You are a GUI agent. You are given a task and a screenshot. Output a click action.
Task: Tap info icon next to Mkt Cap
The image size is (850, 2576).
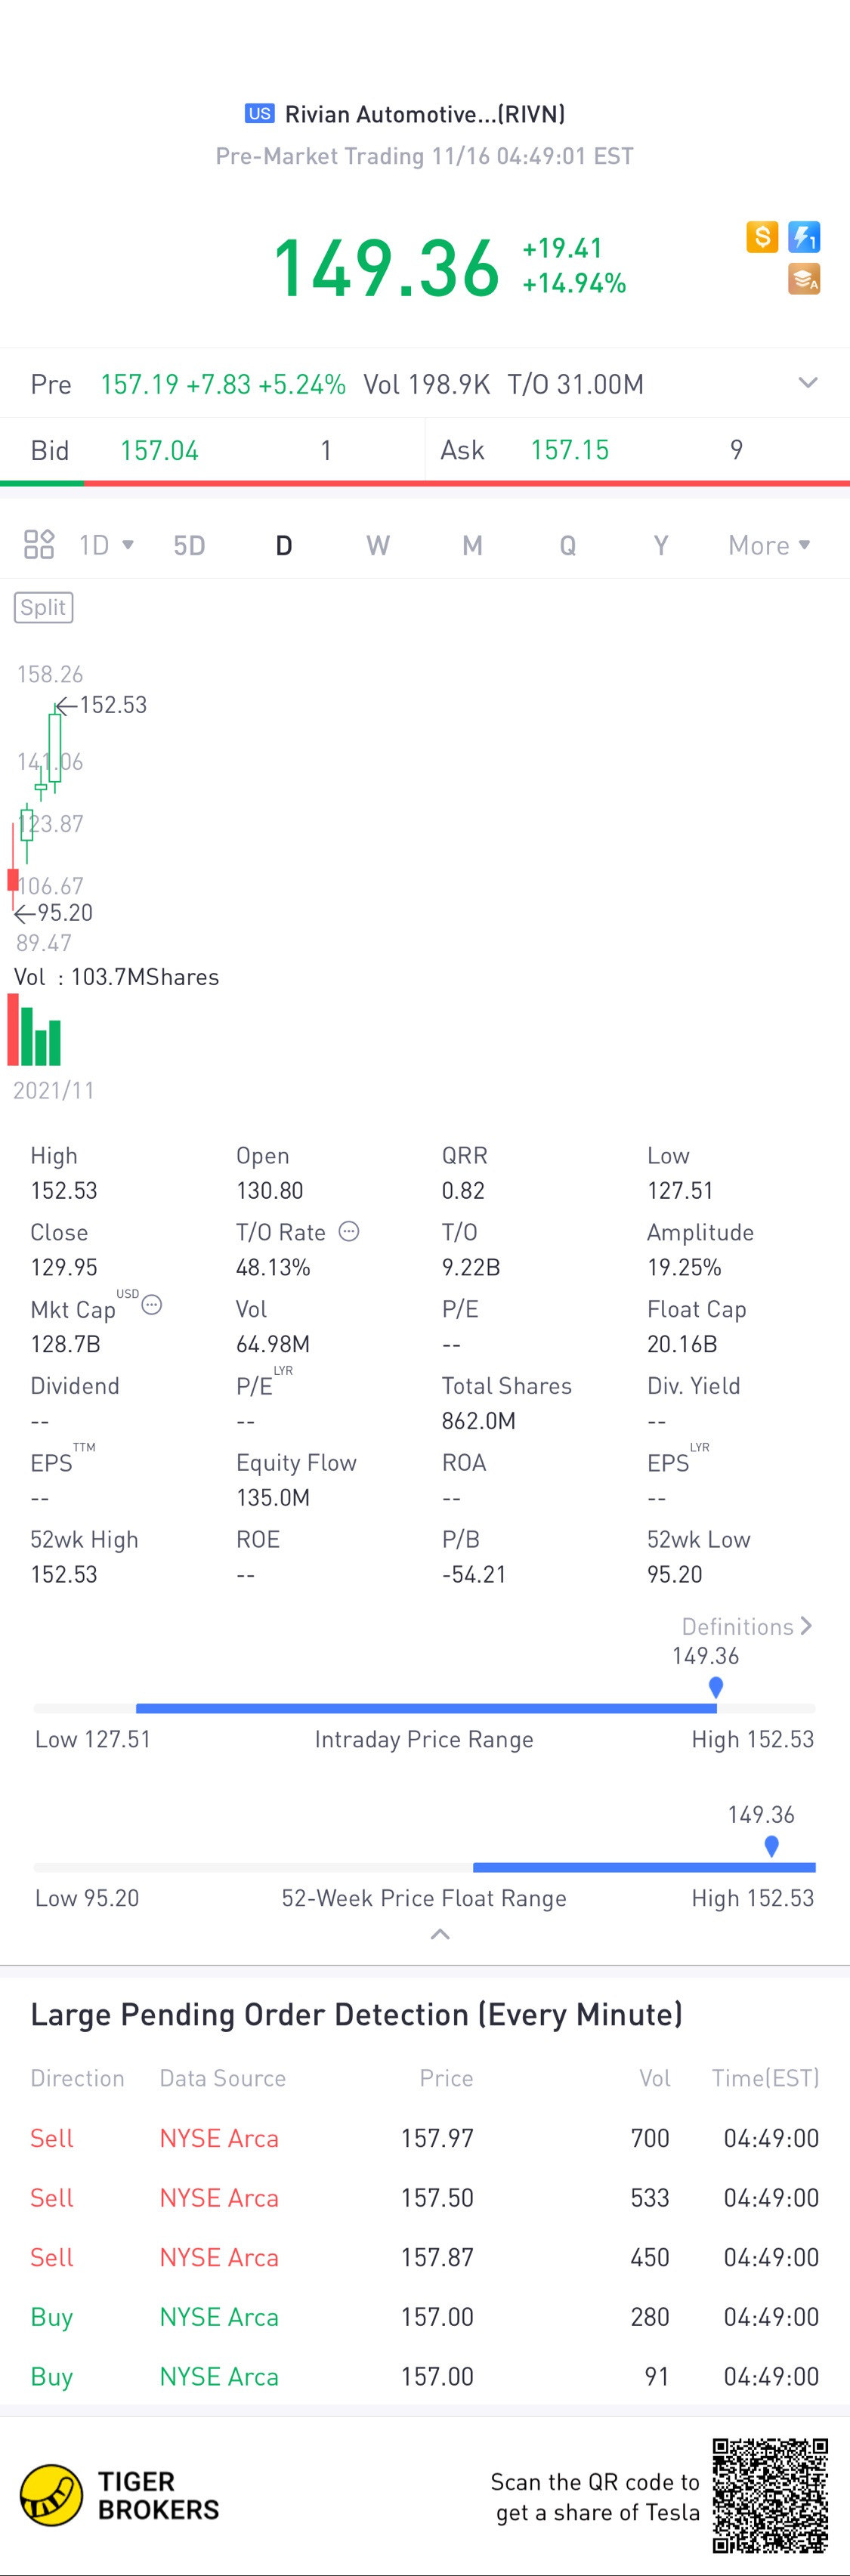click(x=152, y=1304)
